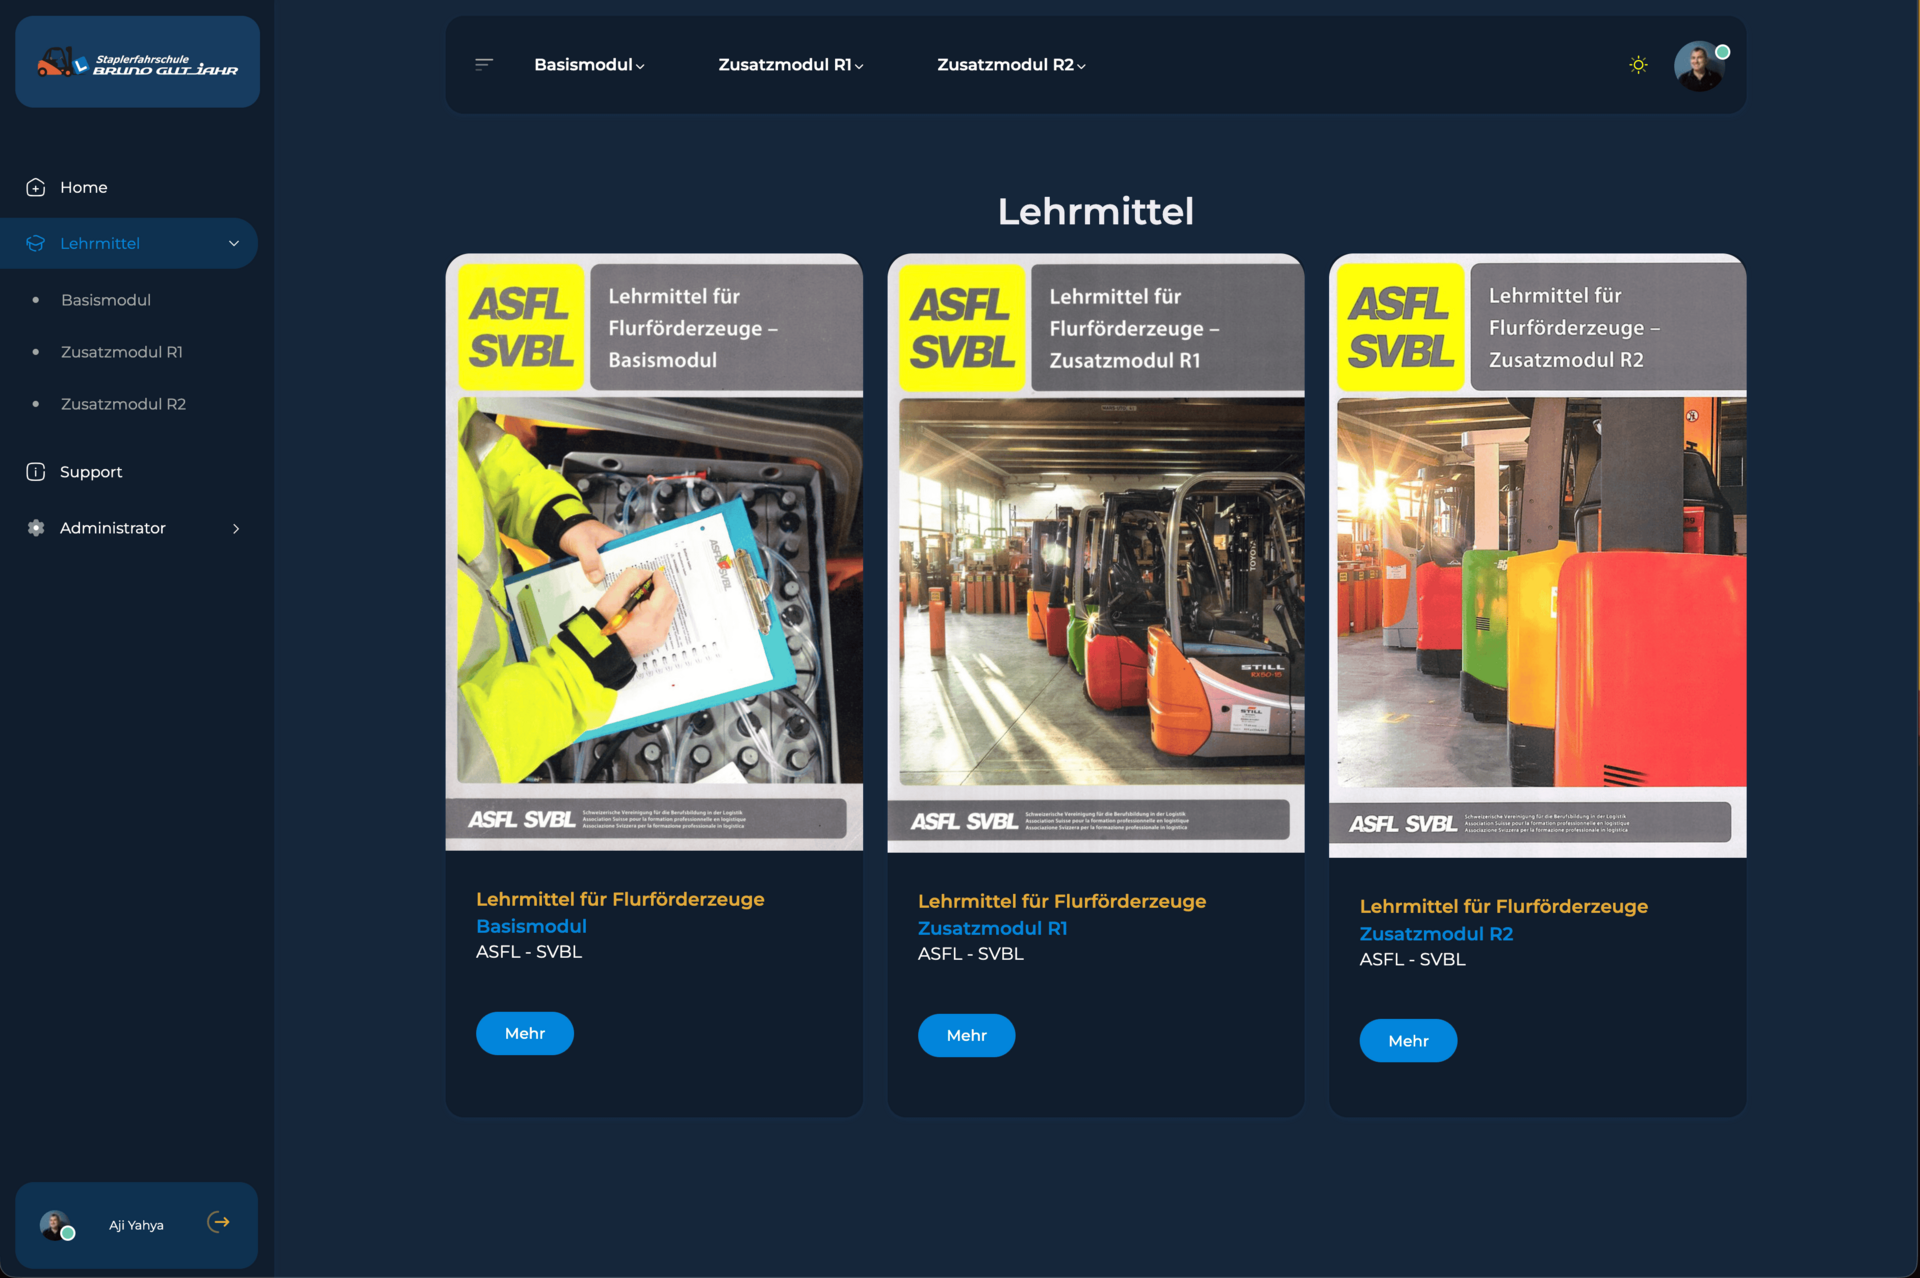Open the Zusatzmodul R1 top bar dropdown
The image size is (1920, 1278).
790,65
